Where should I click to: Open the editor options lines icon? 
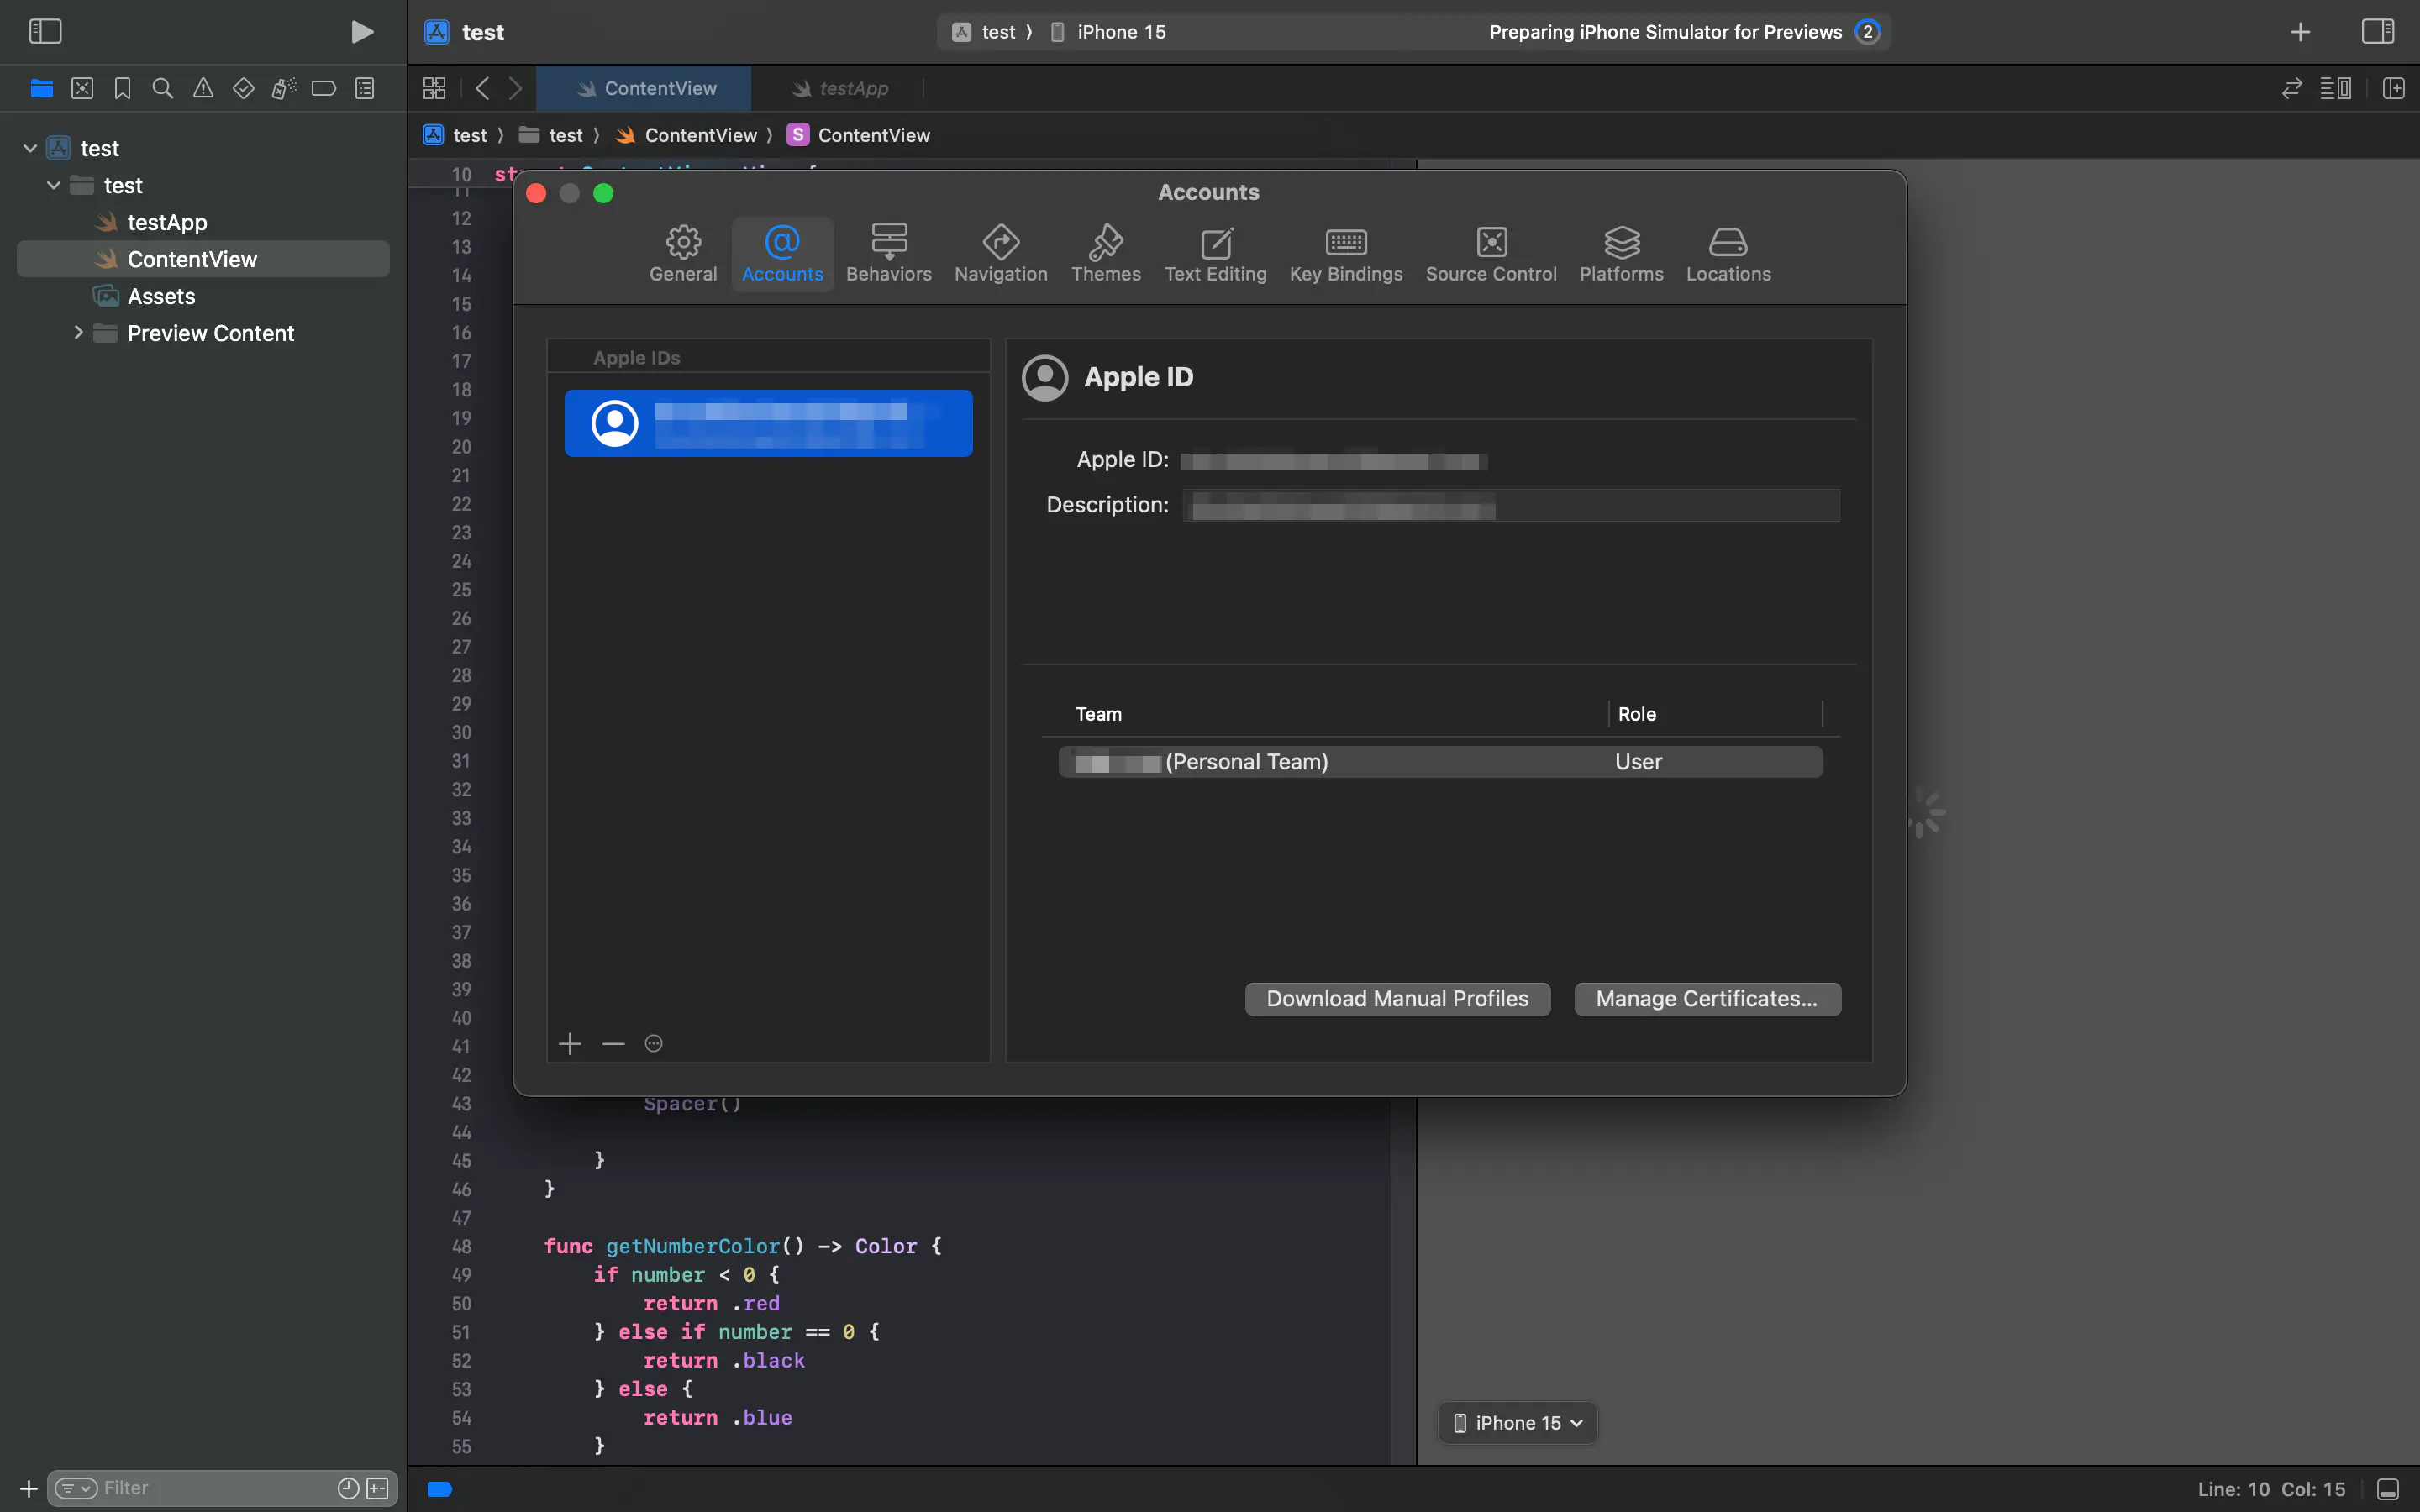(2335, 89)
